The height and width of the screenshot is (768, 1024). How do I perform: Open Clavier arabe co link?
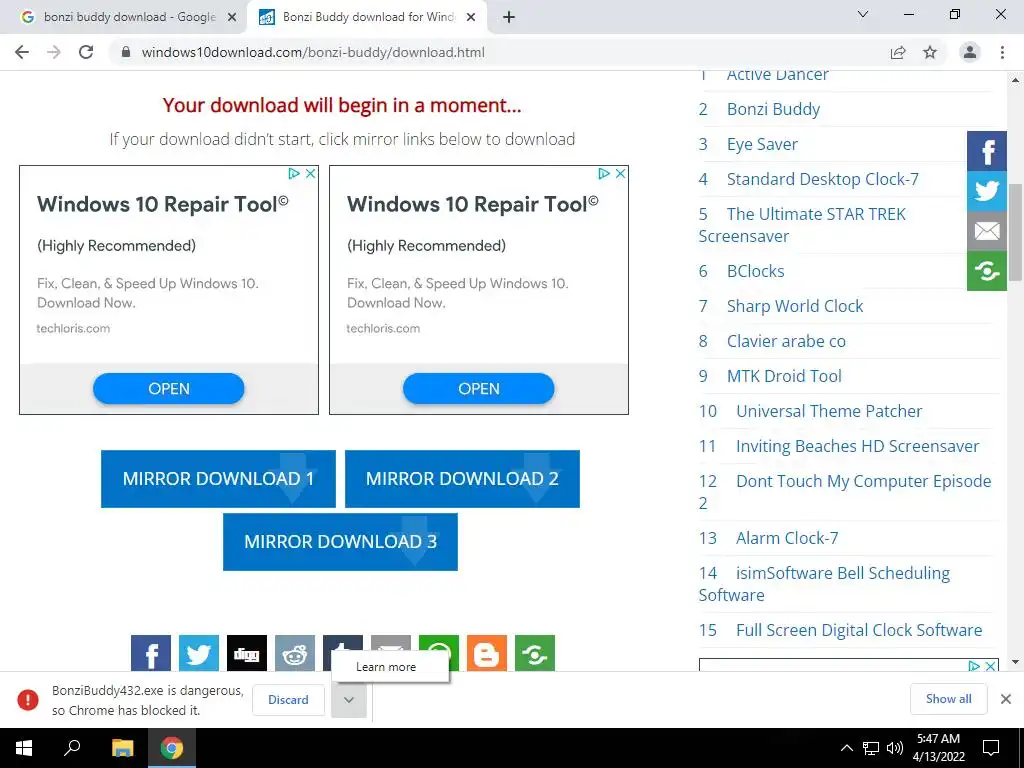786,341
